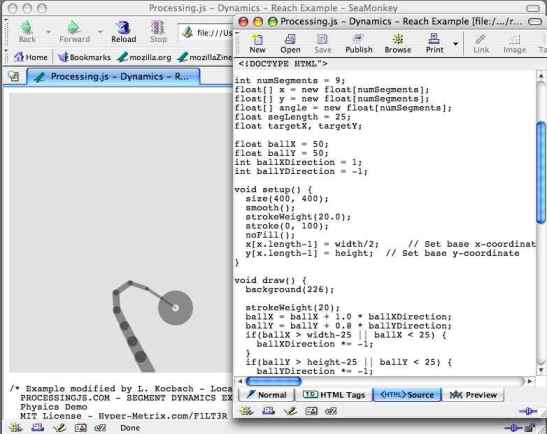Screen dimensions: 547x434
Task: Switch to the HTML Tags tab
Action: 334,395
